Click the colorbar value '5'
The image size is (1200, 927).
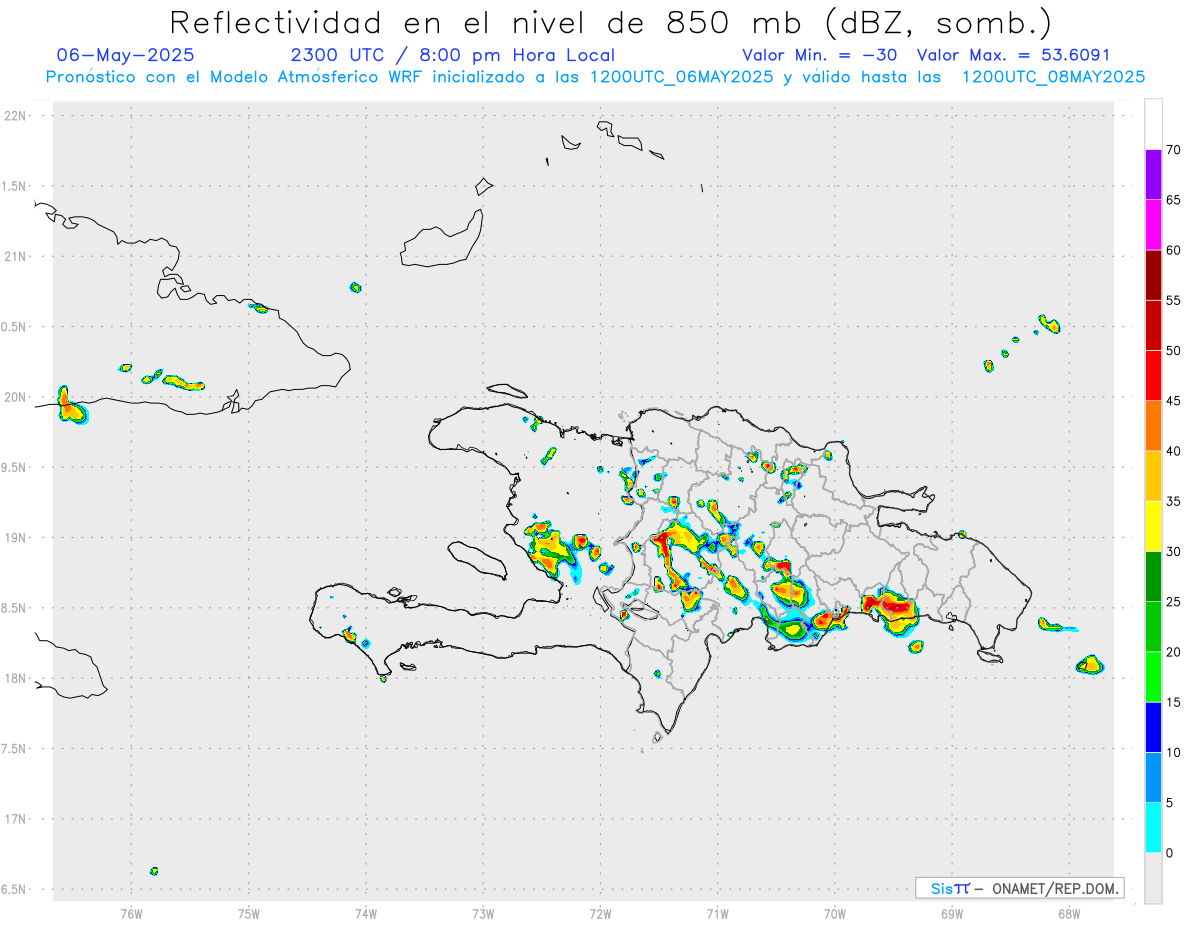coord(1170,803)
